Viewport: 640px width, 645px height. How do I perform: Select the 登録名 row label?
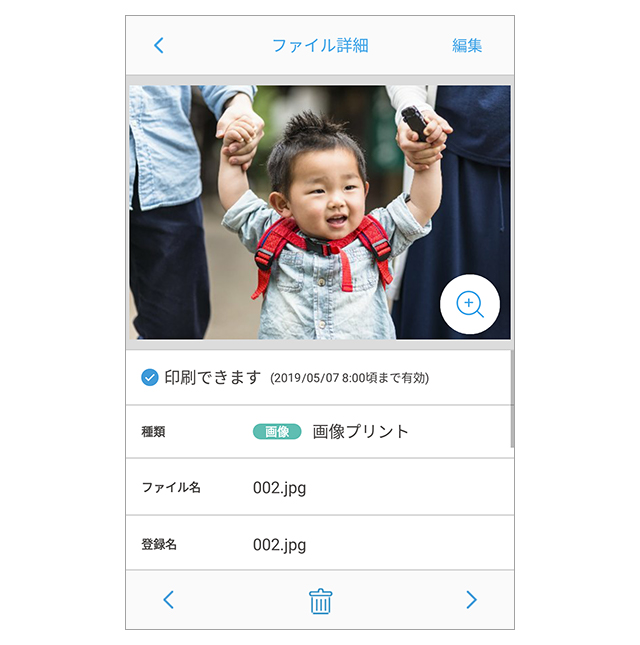pos(159,544)
